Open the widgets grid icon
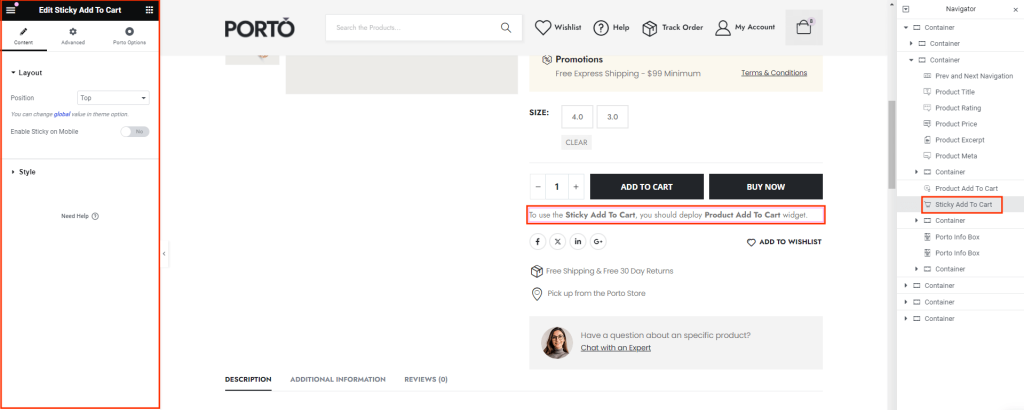The height and width of the screenshot is (410, 1024). click(149, 9)
